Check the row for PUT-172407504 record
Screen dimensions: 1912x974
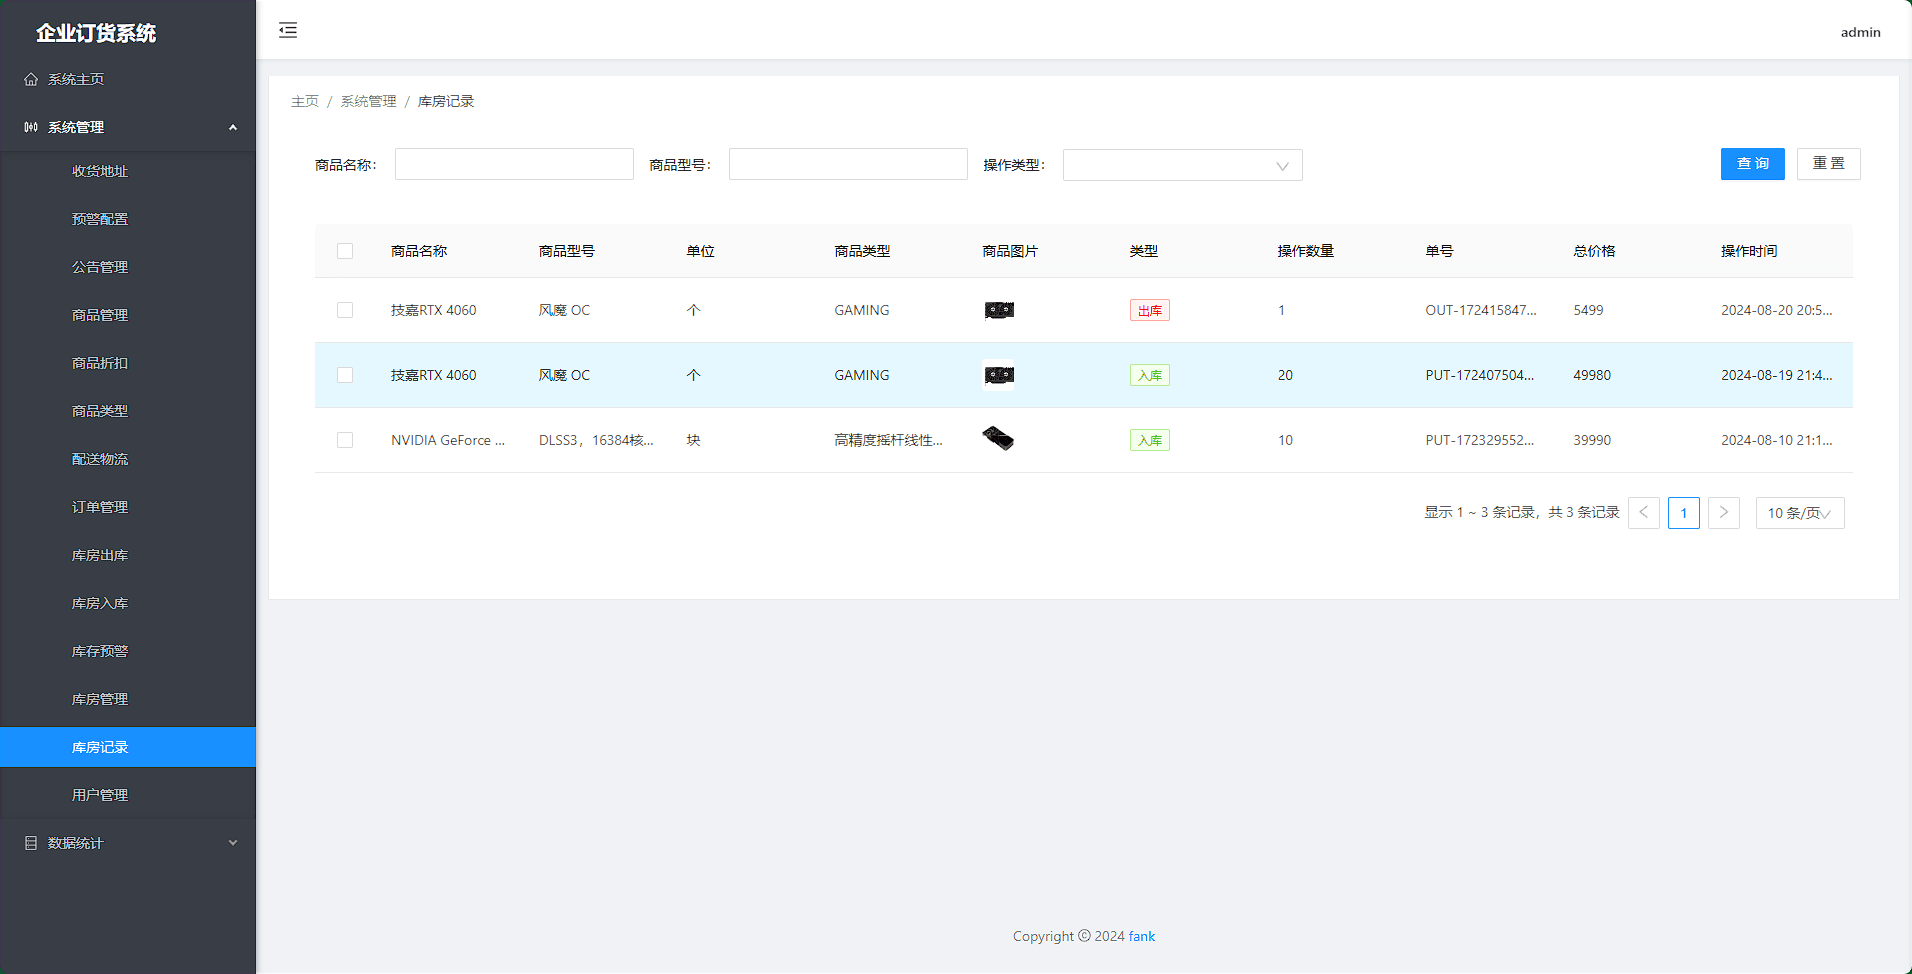(345, 375)
